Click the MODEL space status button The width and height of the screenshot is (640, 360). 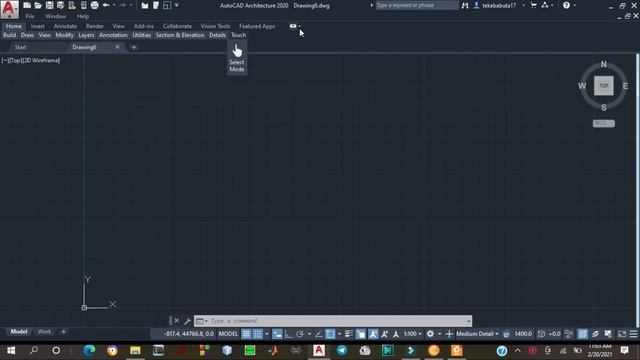pyautogui.click(x=228, y=334)
